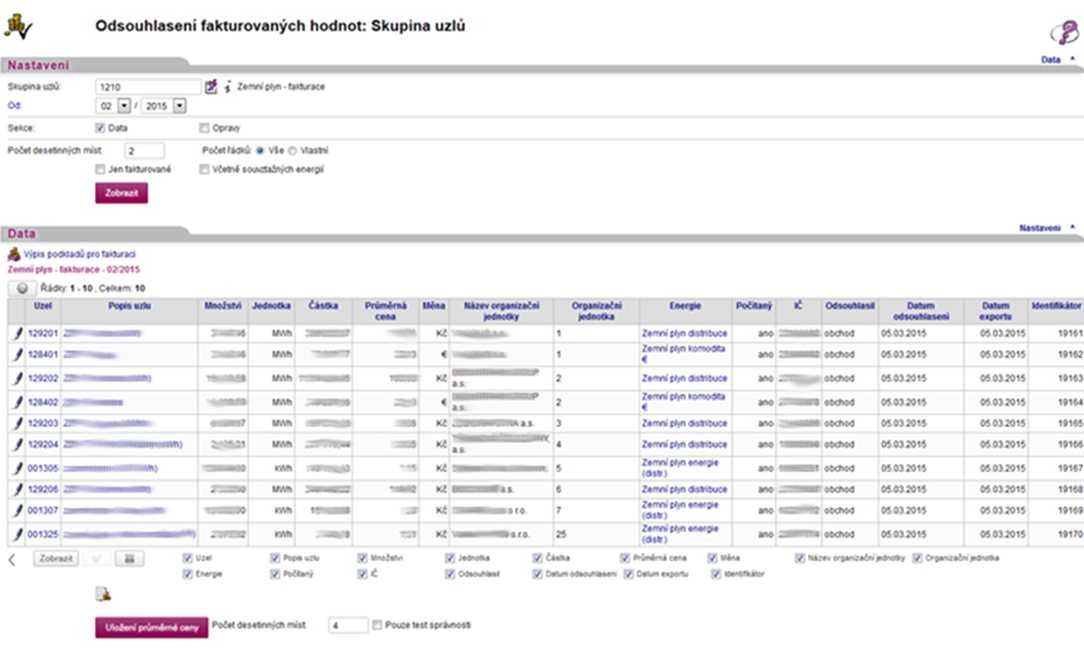Open node link 129204
The image size is (1084, 649).
tap(43, 444)
